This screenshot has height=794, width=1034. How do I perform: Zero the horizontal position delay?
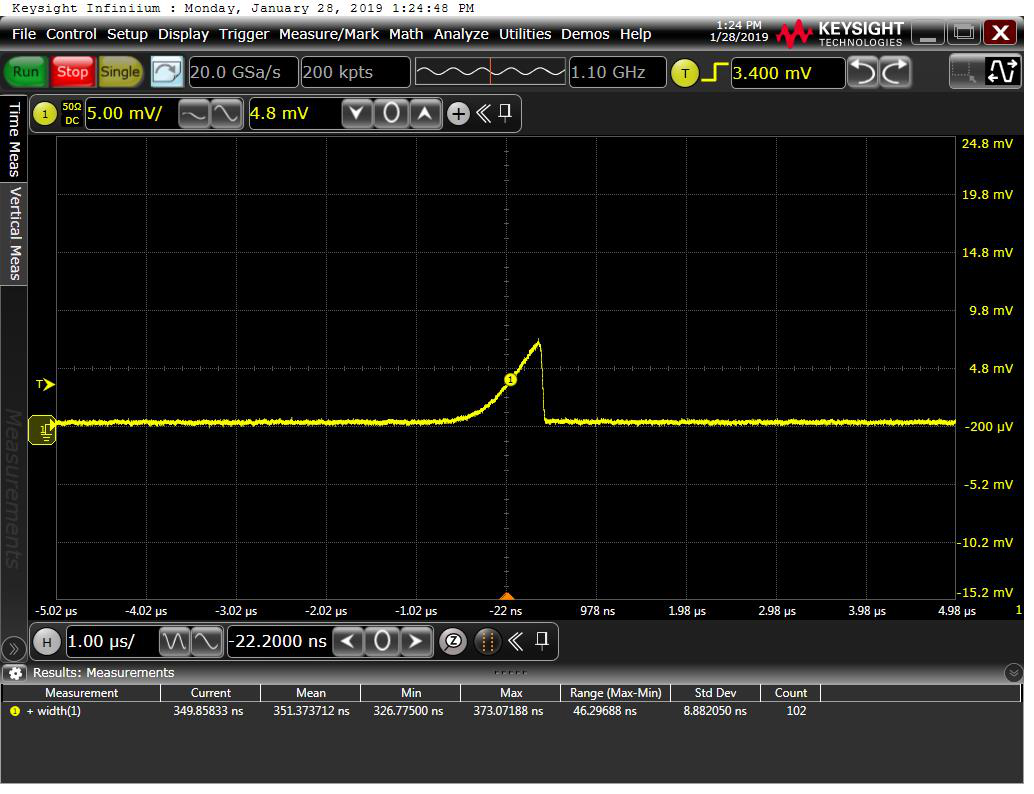pyautogui.click(x=381, y=641)
